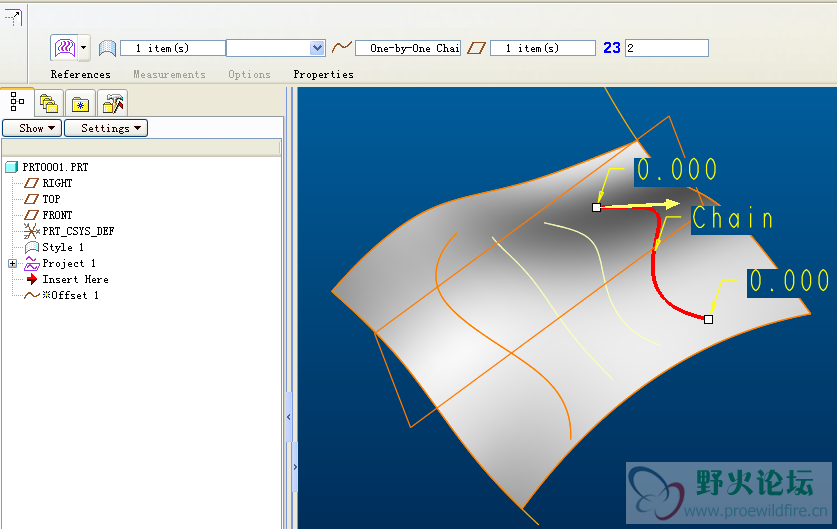
Task: Select PRT0001.PRT in the model tree
Action: tap(55, 167)
